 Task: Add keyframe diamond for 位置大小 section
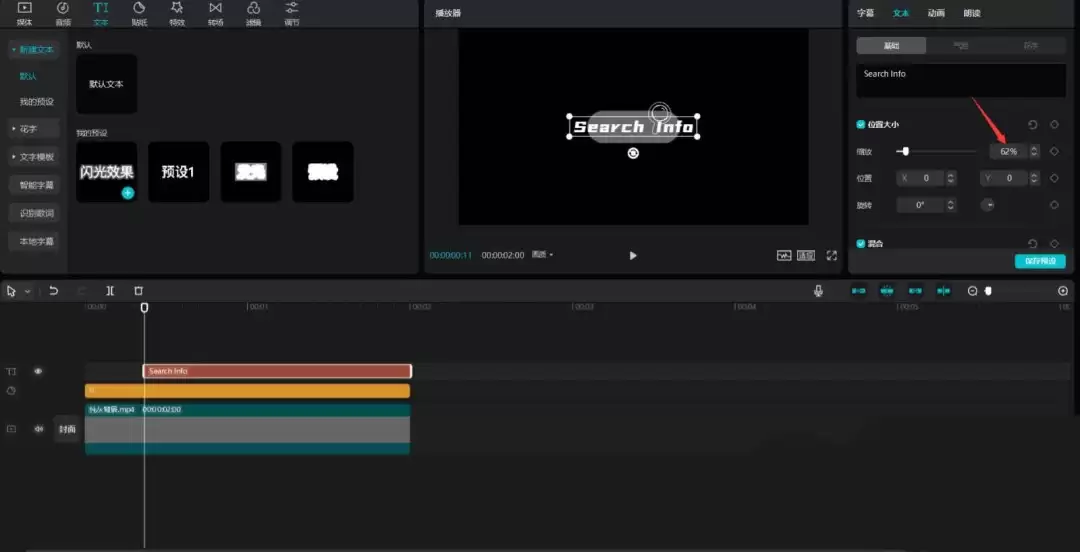pos(1054,125)
